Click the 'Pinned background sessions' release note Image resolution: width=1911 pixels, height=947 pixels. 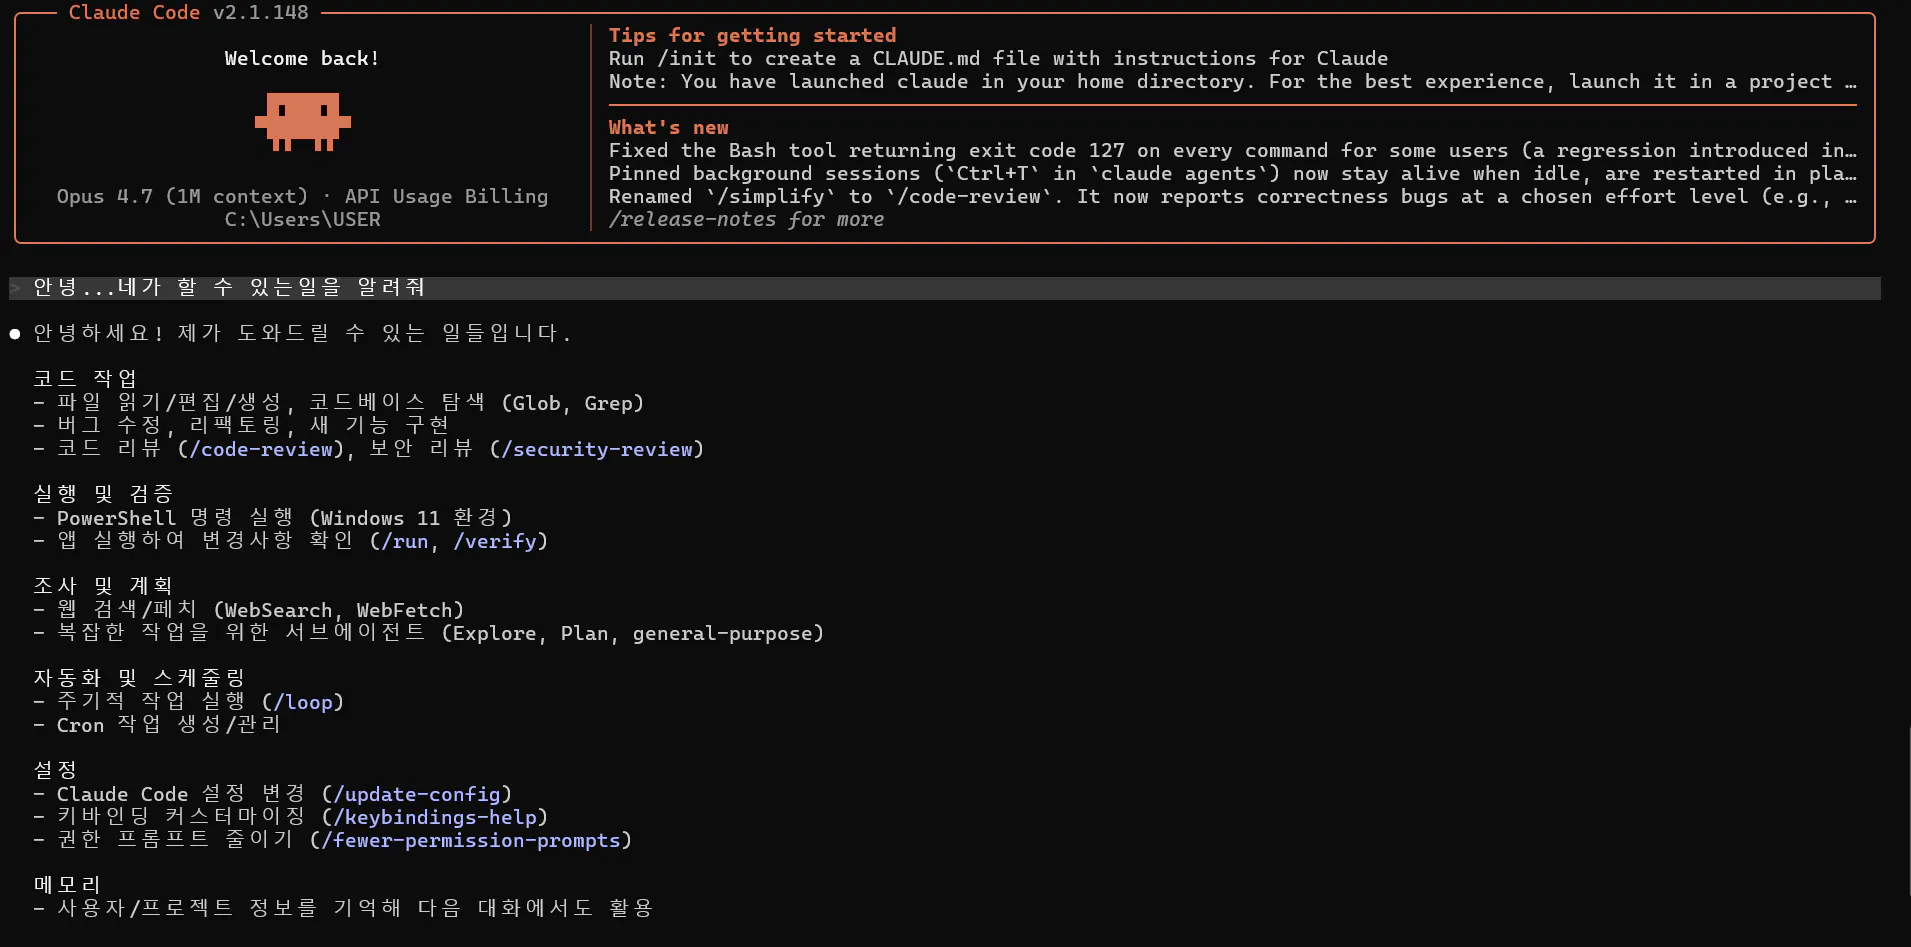[1232, 173]
